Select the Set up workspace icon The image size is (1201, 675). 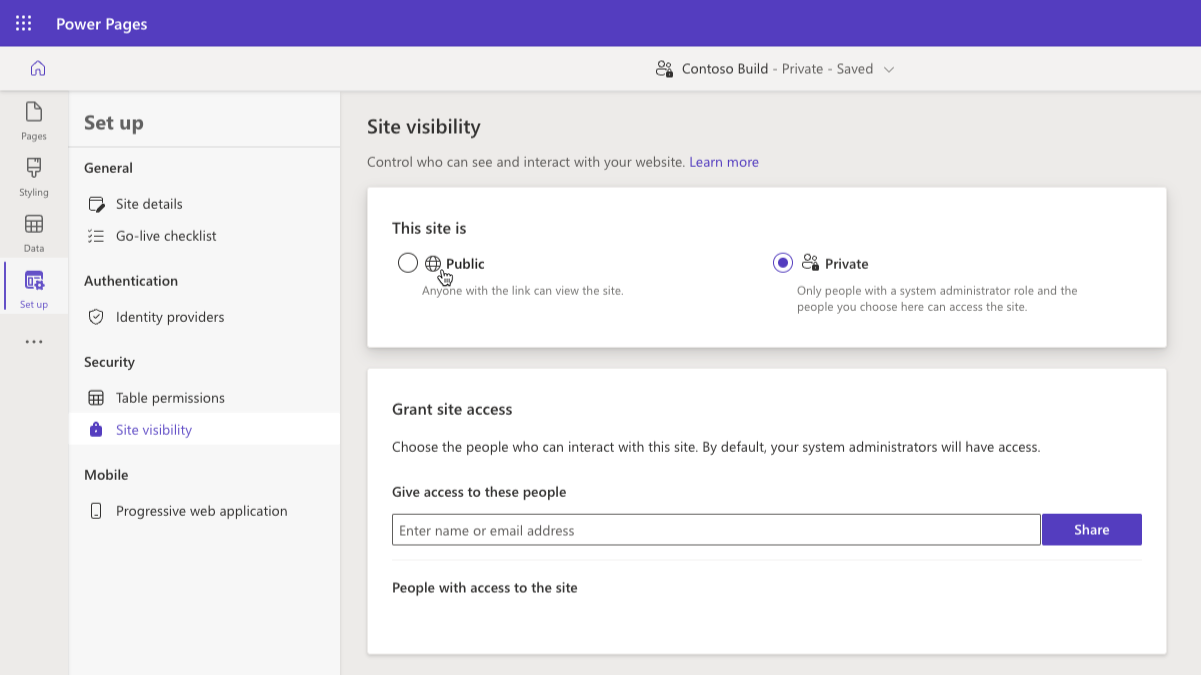34,287
